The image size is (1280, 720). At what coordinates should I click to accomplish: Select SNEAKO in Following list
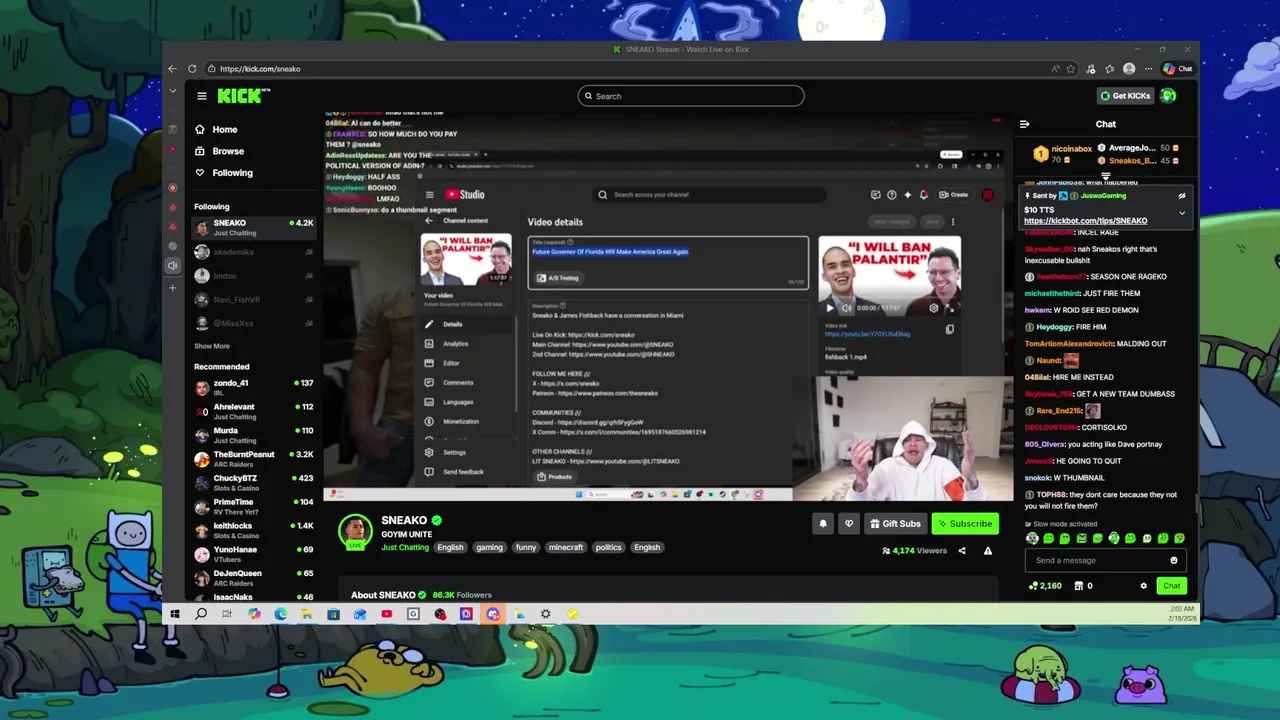[252, 227]
